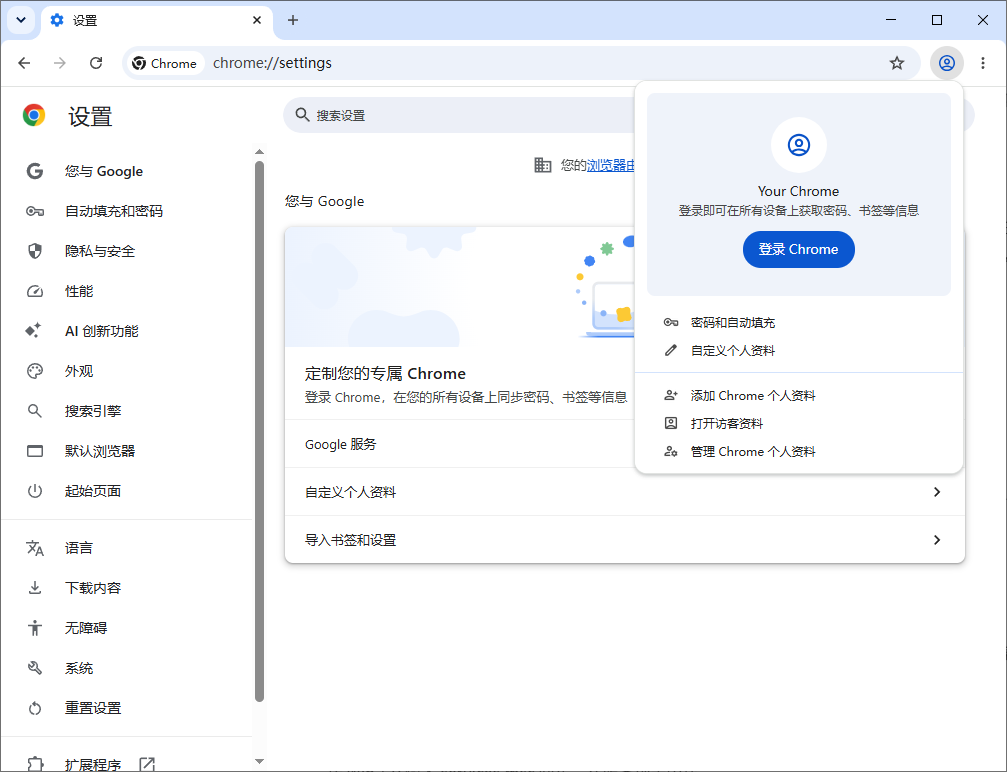Click sidebar scroll up arrow
The image size is (1007, 772).
(259, 152)
